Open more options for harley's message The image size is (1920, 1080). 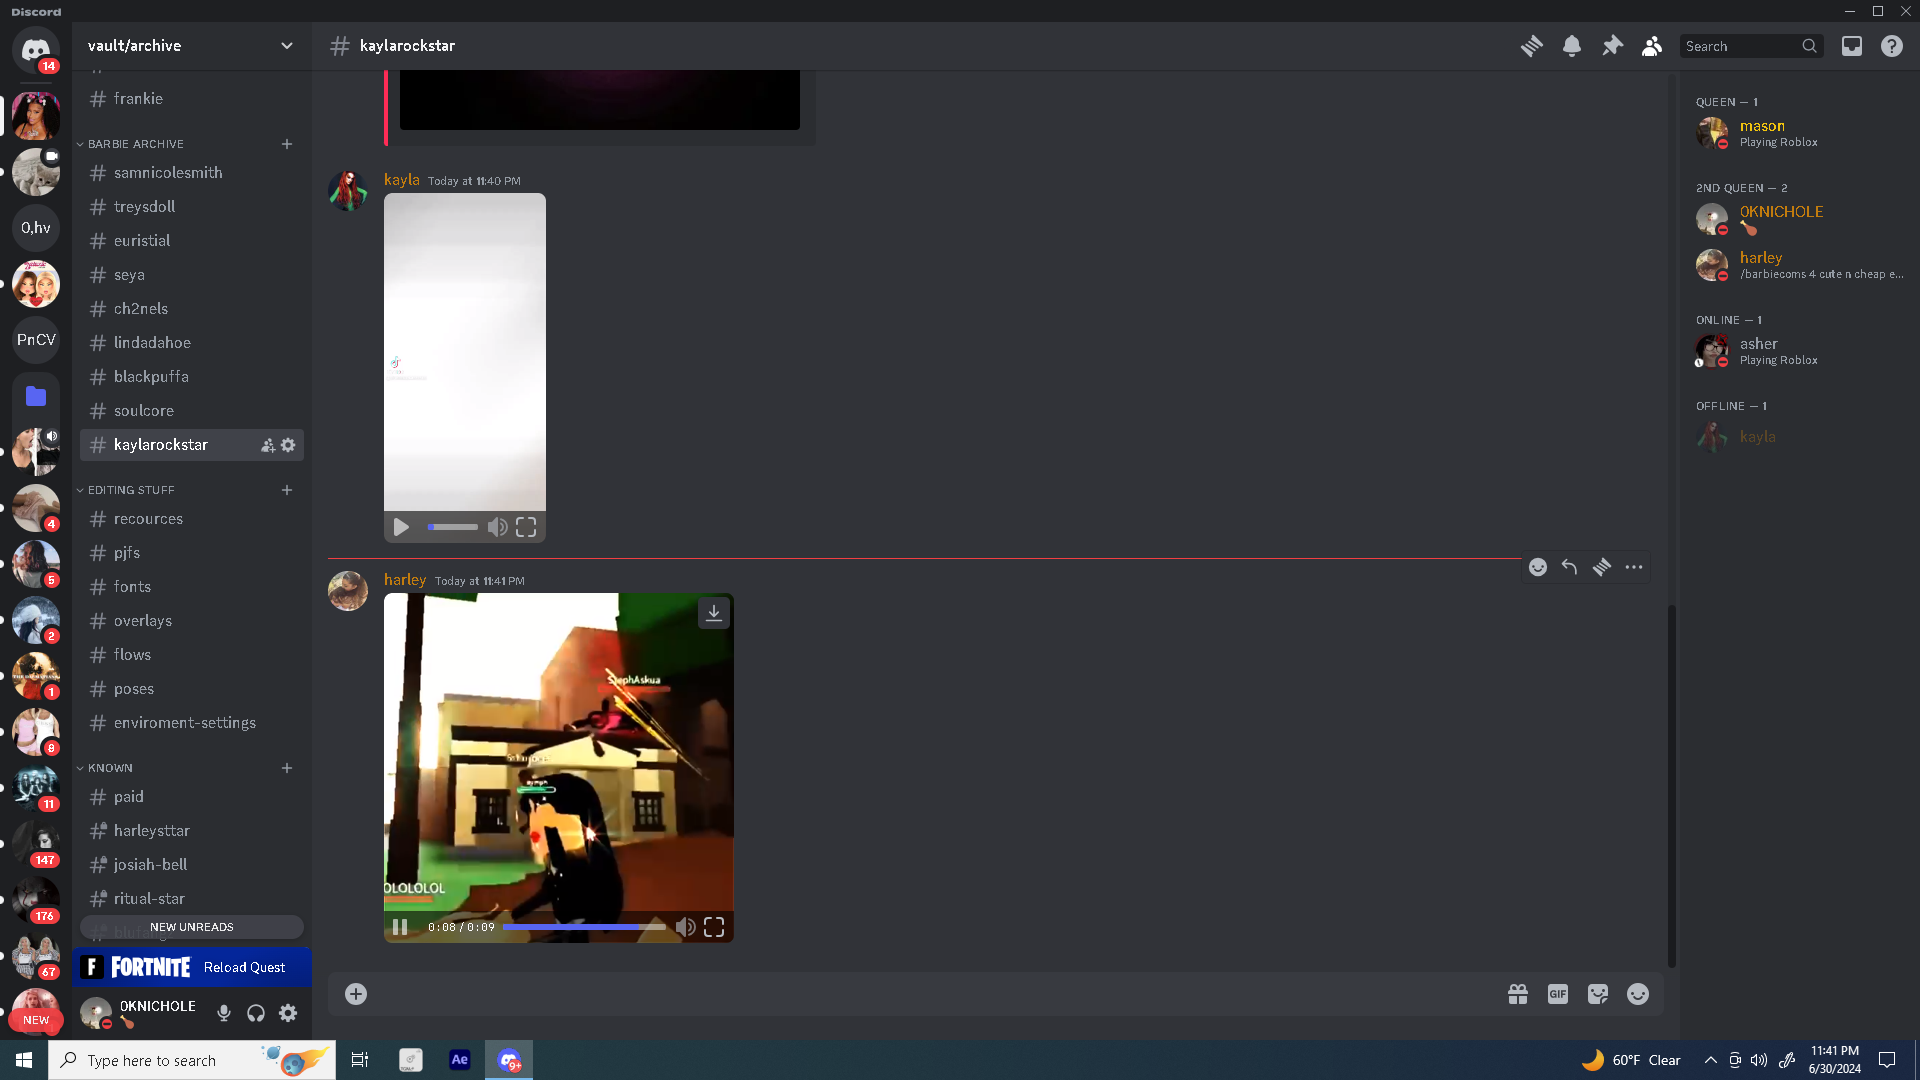(1634, 567)
